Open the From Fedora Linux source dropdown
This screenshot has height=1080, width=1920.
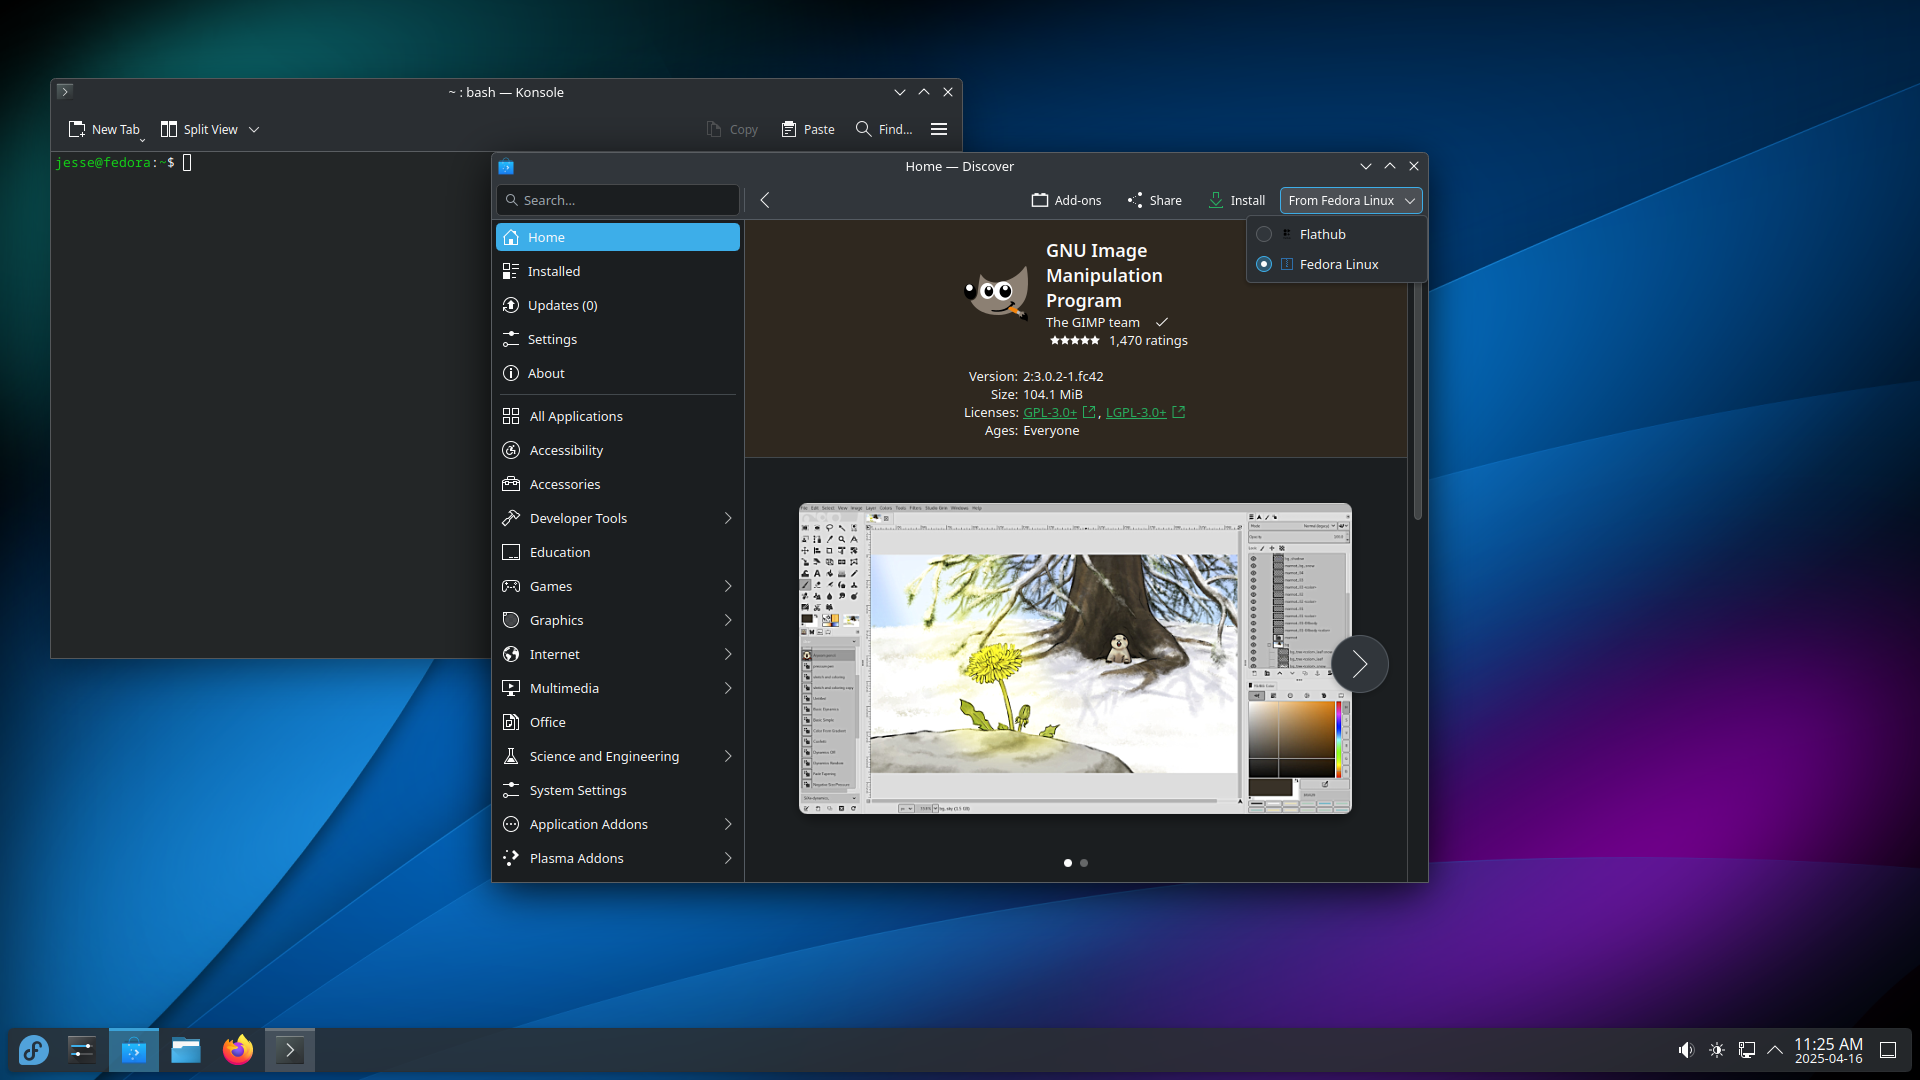(x=1351, y=200)
